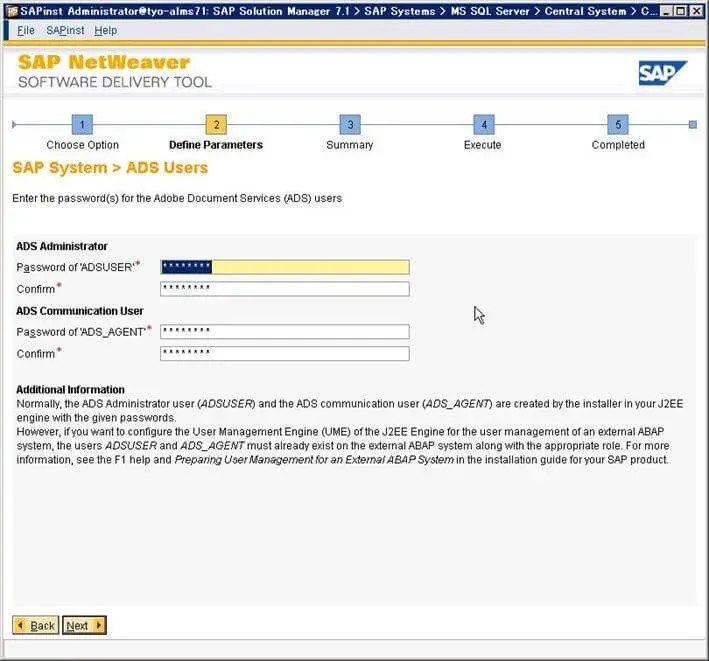
Task: Minimize the SAPinst window
Action: 666,11
